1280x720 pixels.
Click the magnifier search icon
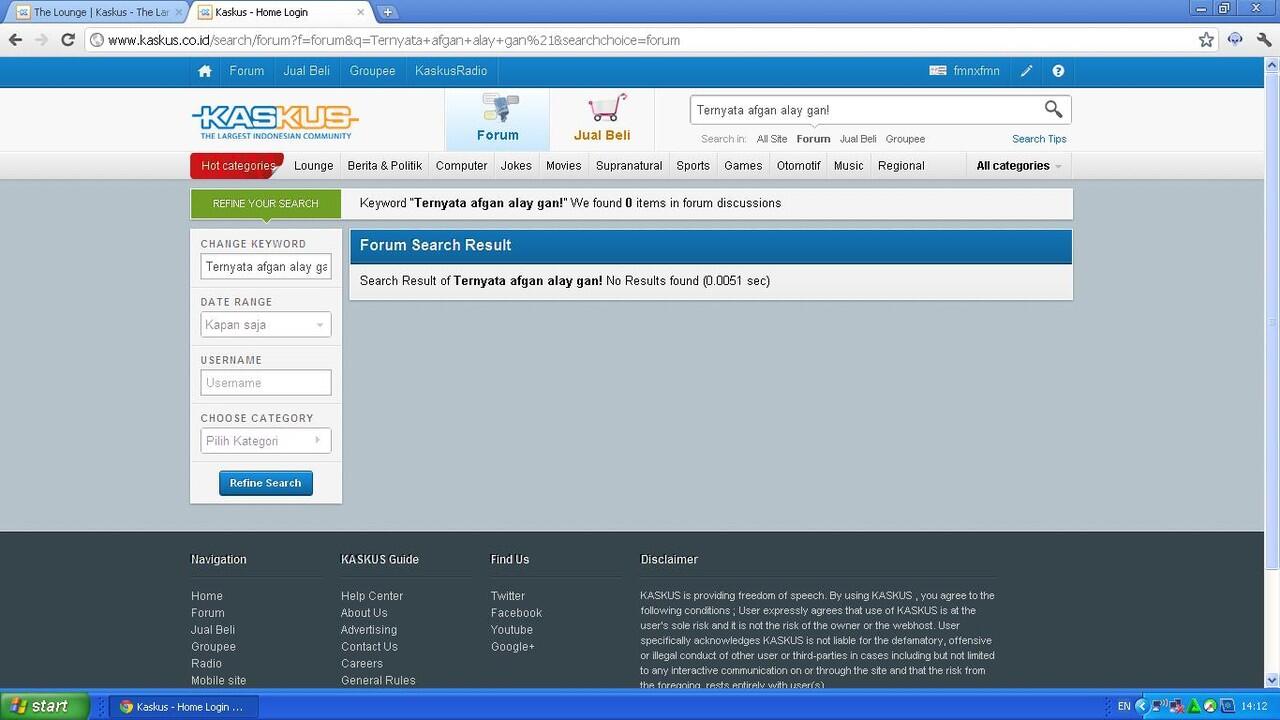(1053, 109)
